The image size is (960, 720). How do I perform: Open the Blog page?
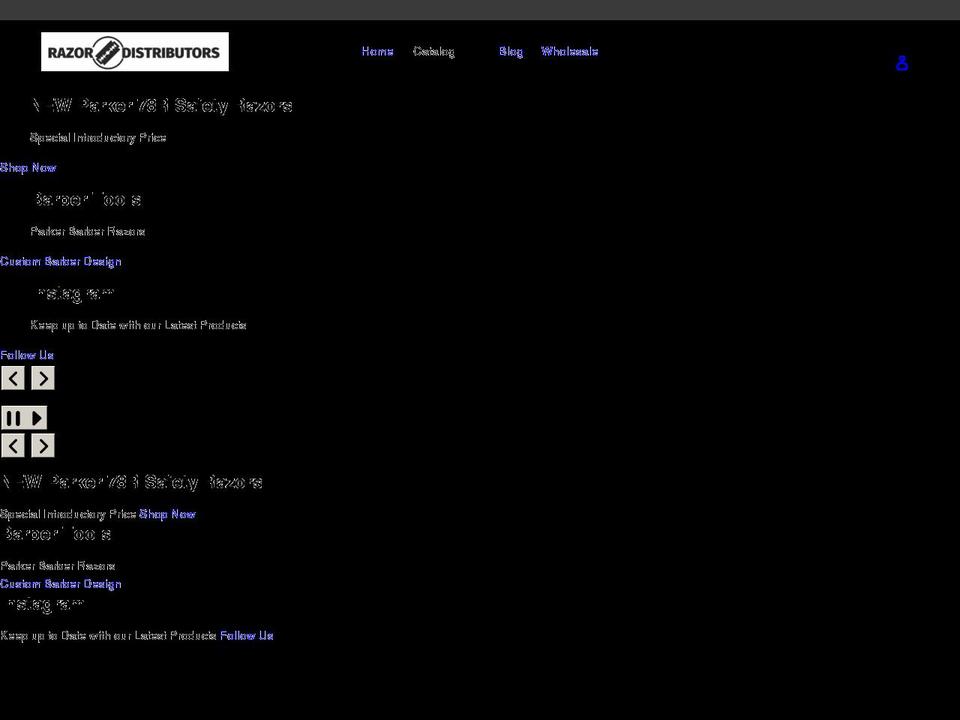click(x=511, y=51)
